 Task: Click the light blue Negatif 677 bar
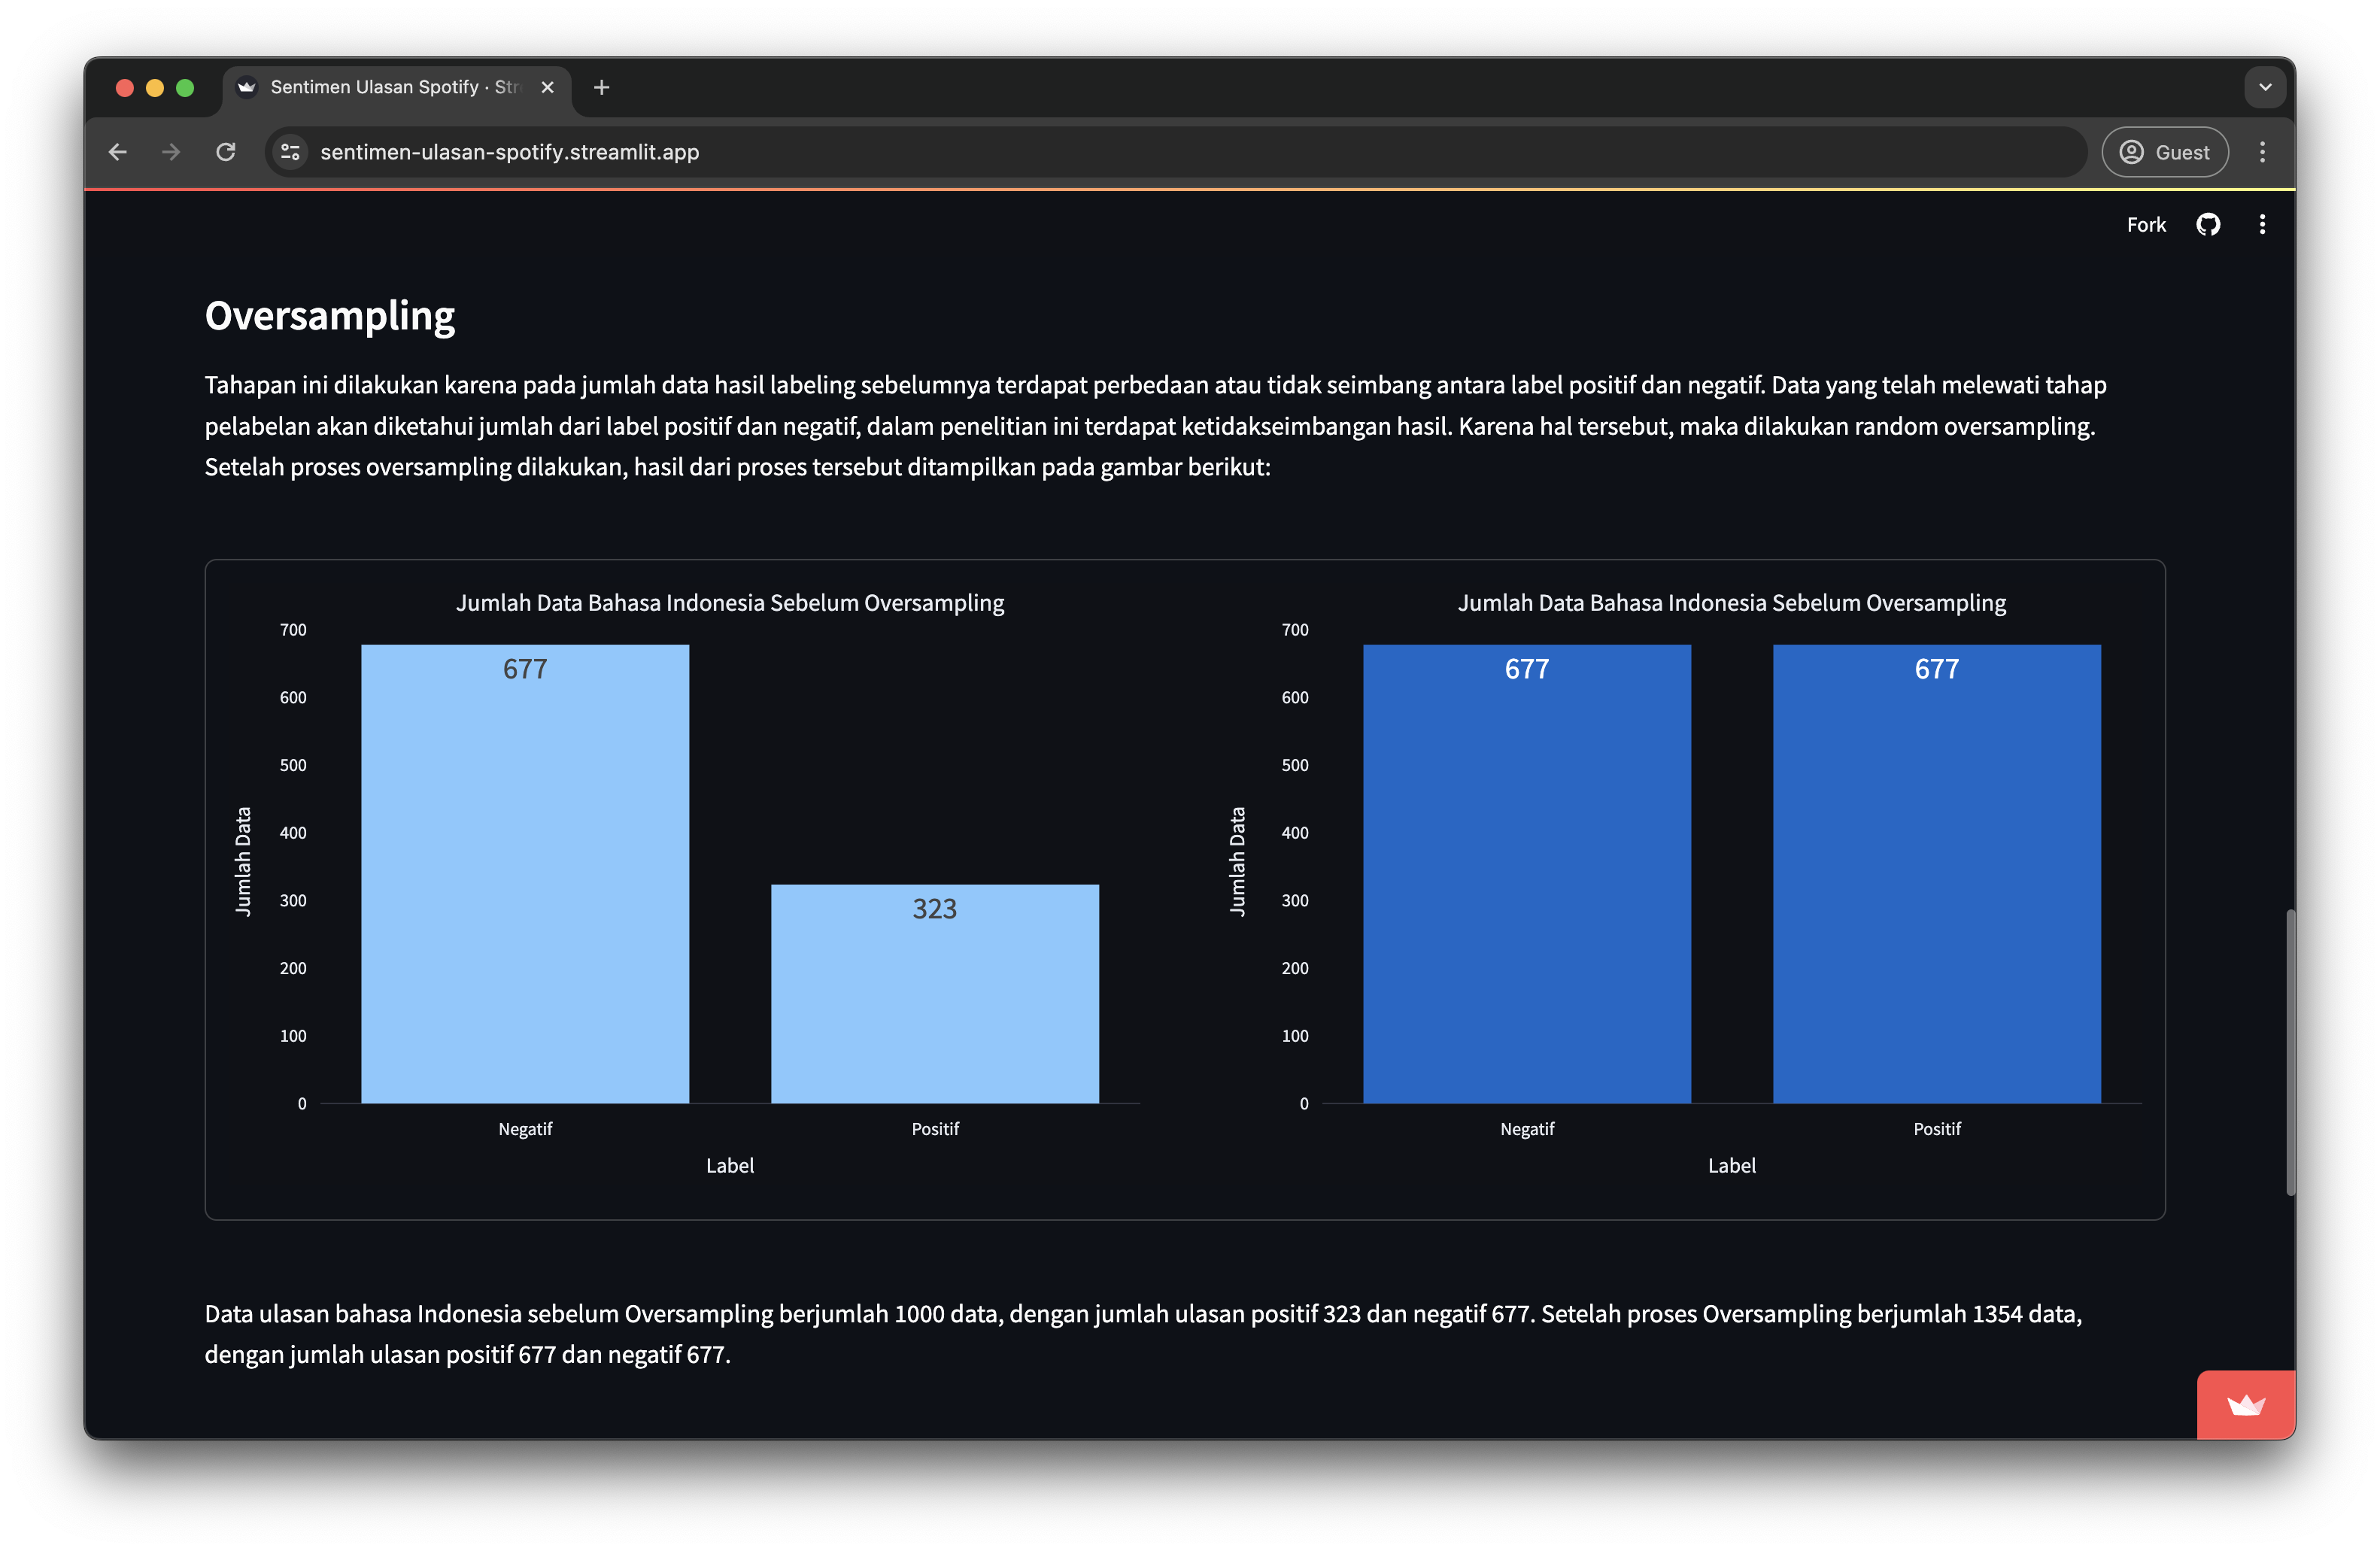coord(524,875)
